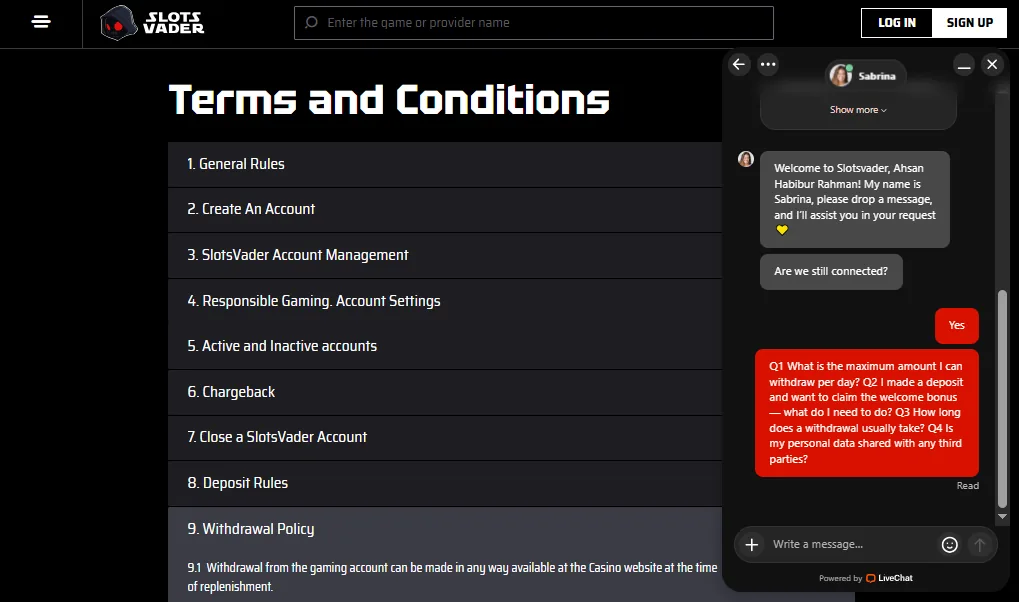
Task: Click the 'Are we still connected?' message
Action: pyautogui.click(x=831, y=272)
